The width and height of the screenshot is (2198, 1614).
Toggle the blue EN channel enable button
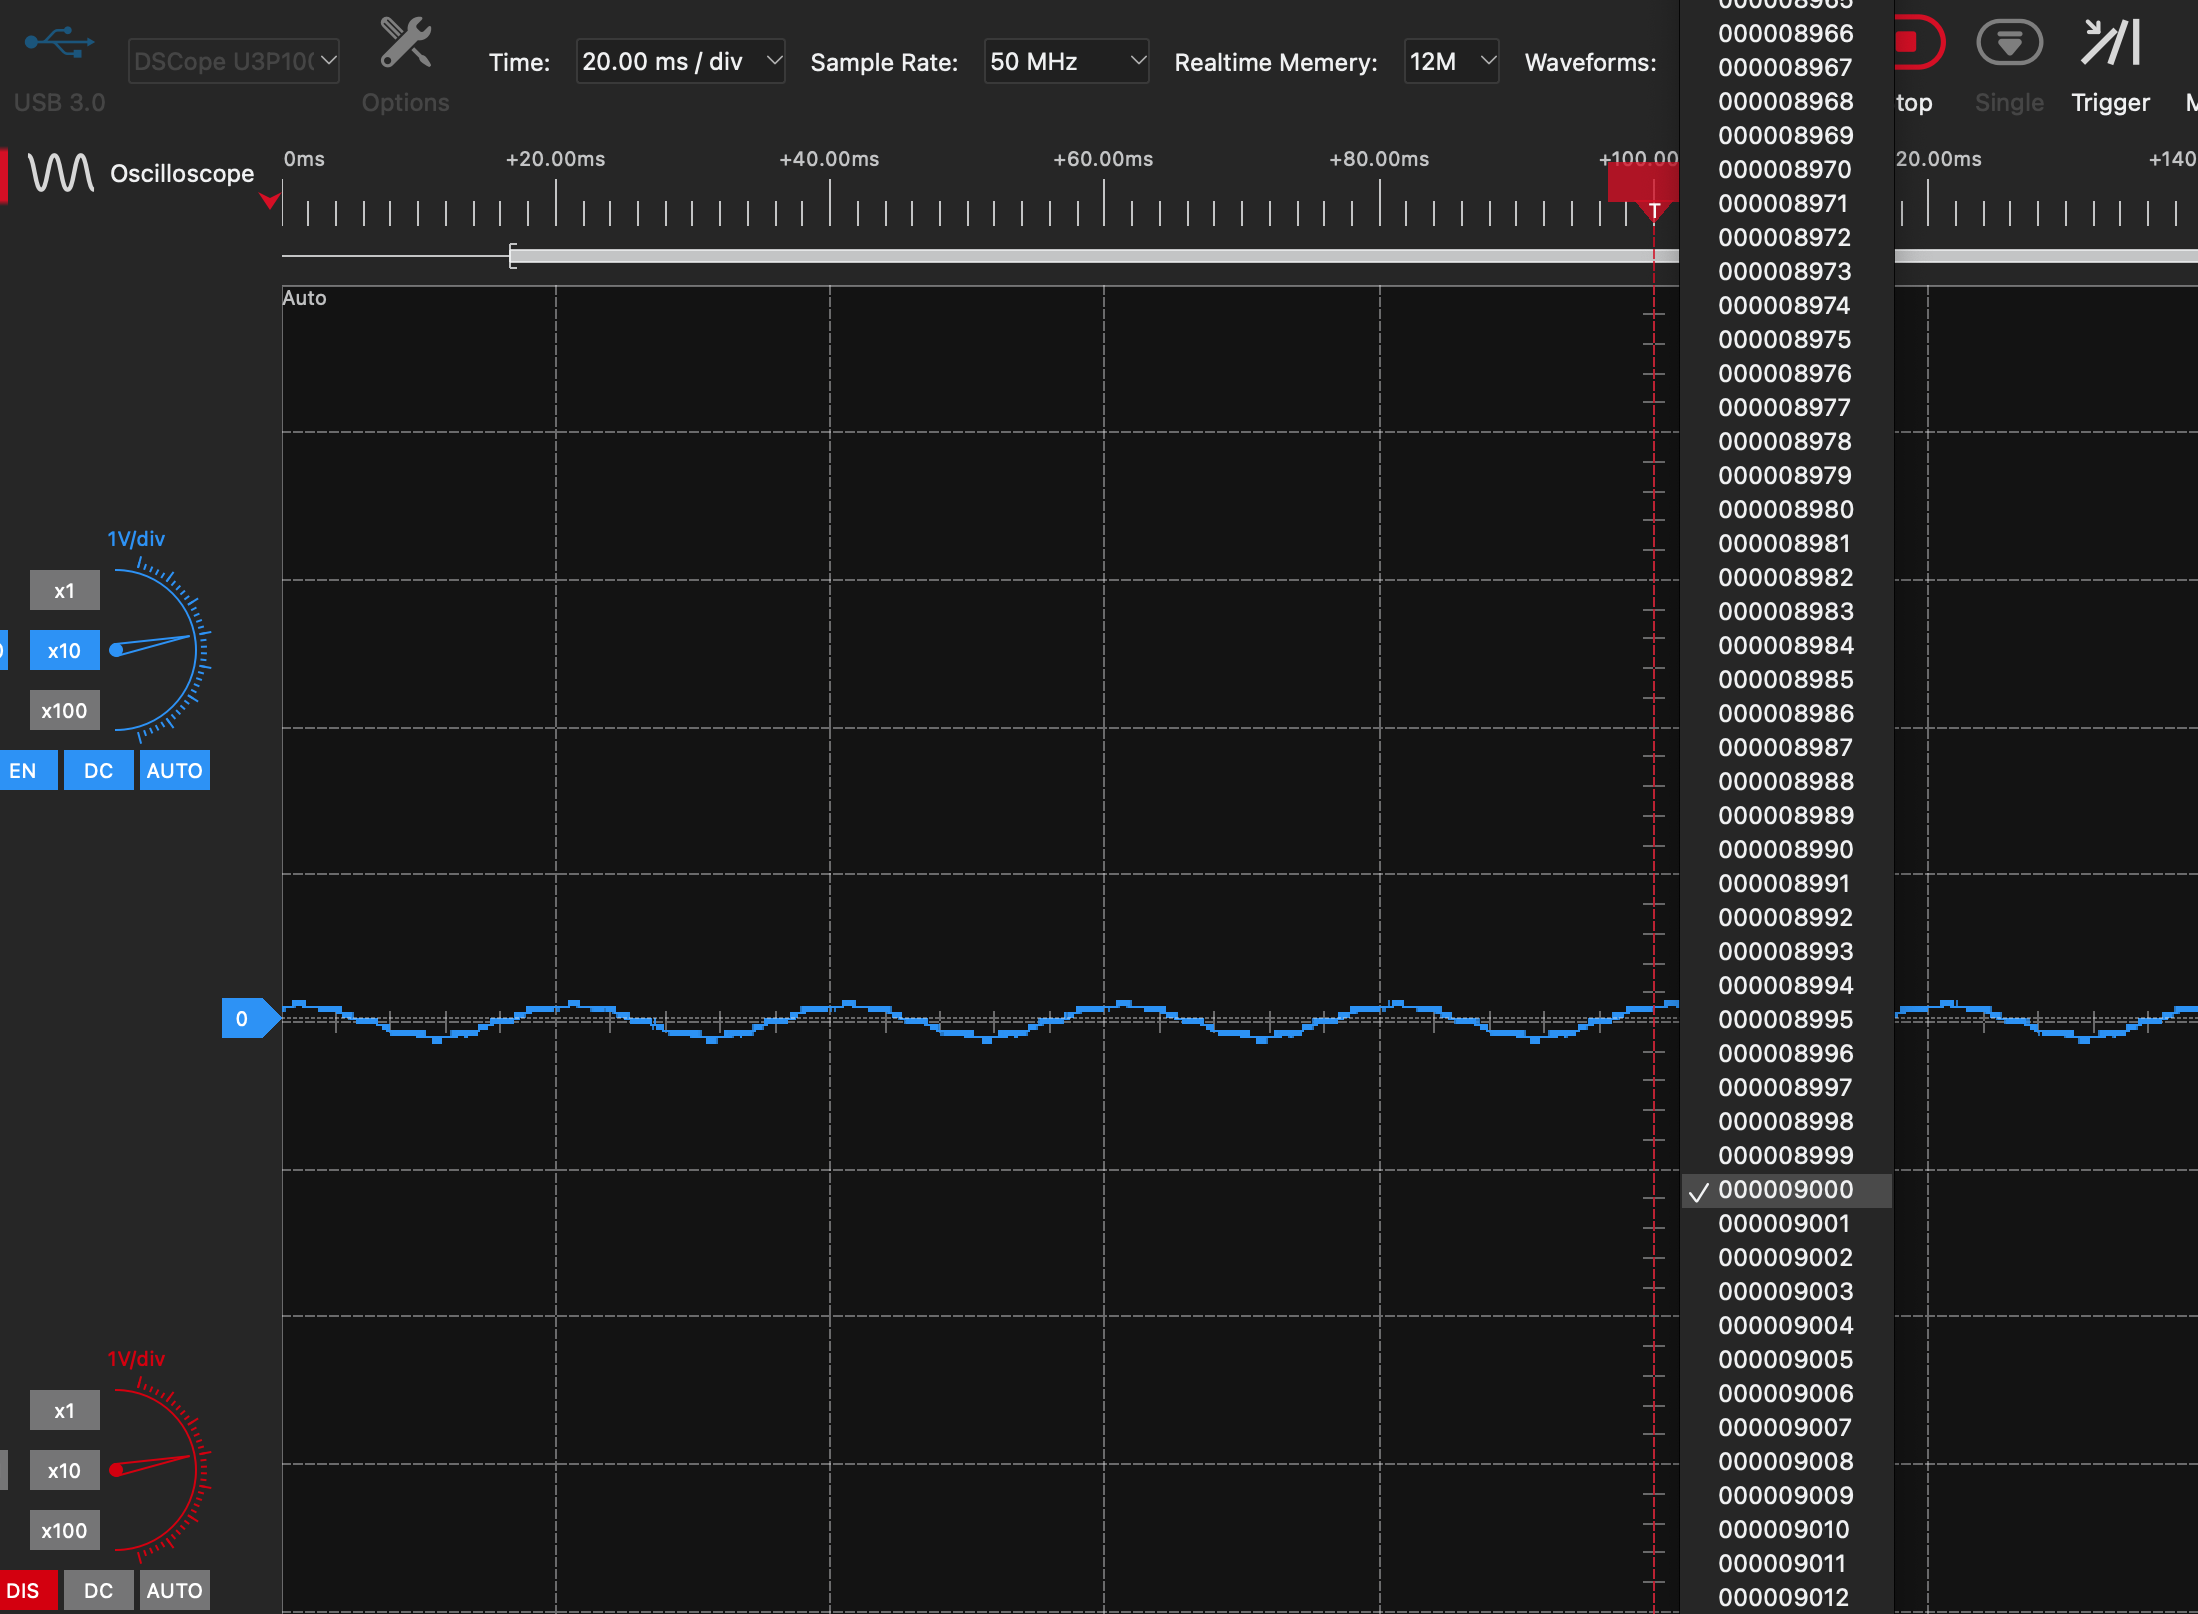point(24,771)
